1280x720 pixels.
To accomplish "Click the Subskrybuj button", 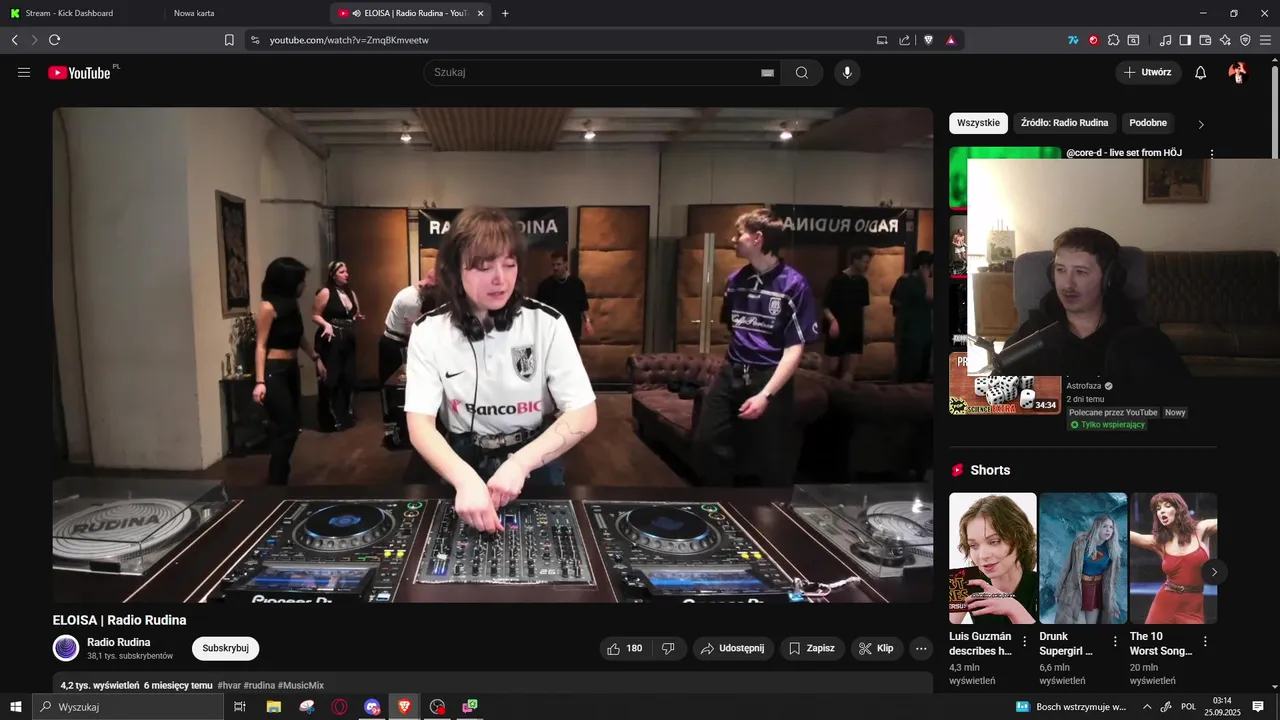I will (225, 648).
